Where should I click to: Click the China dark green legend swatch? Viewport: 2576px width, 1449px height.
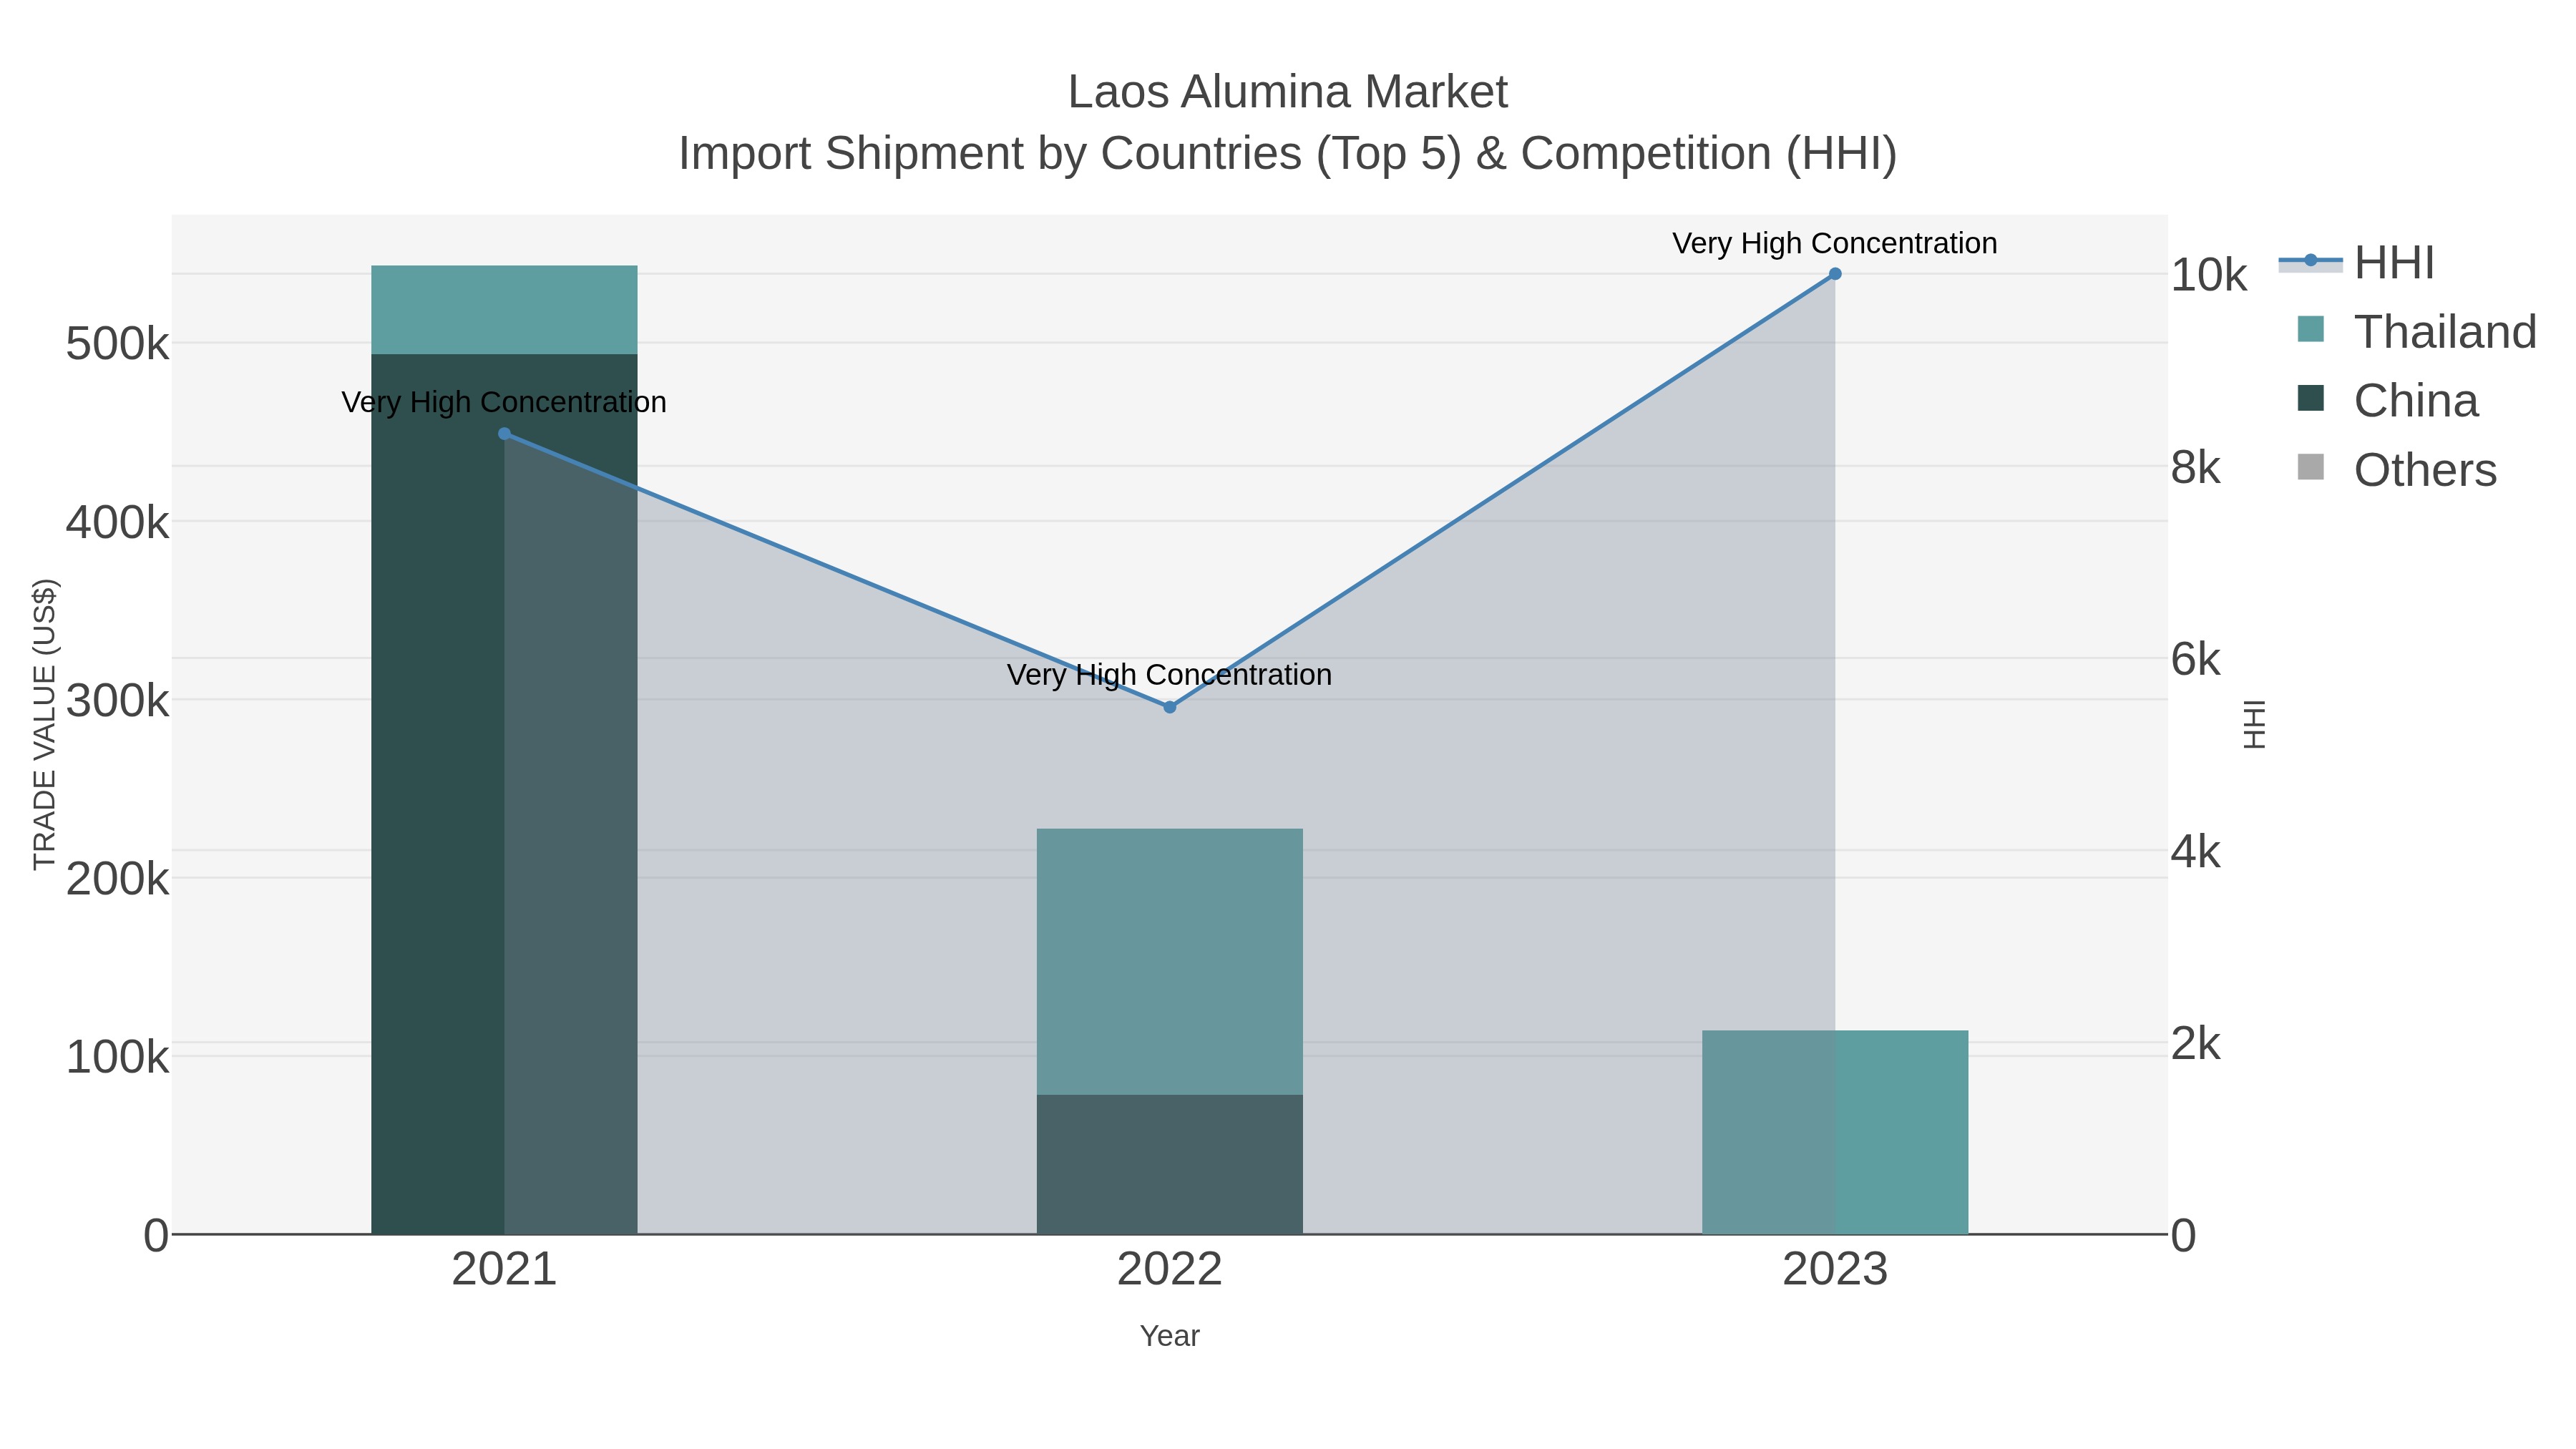[2311, 398]
